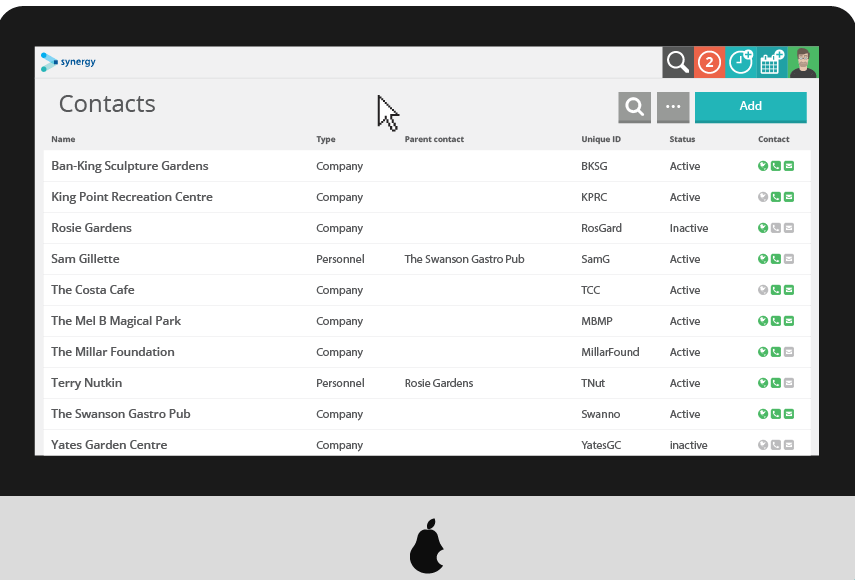855x580 pixels.
Task: Open The Costa Cafe contact
Action: (x=93, y=290)
